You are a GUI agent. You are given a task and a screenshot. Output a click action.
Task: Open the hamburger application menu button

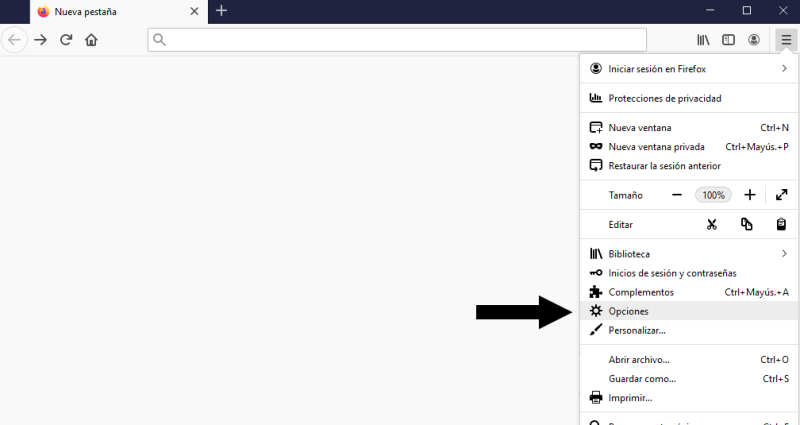(x=786, y=40)
